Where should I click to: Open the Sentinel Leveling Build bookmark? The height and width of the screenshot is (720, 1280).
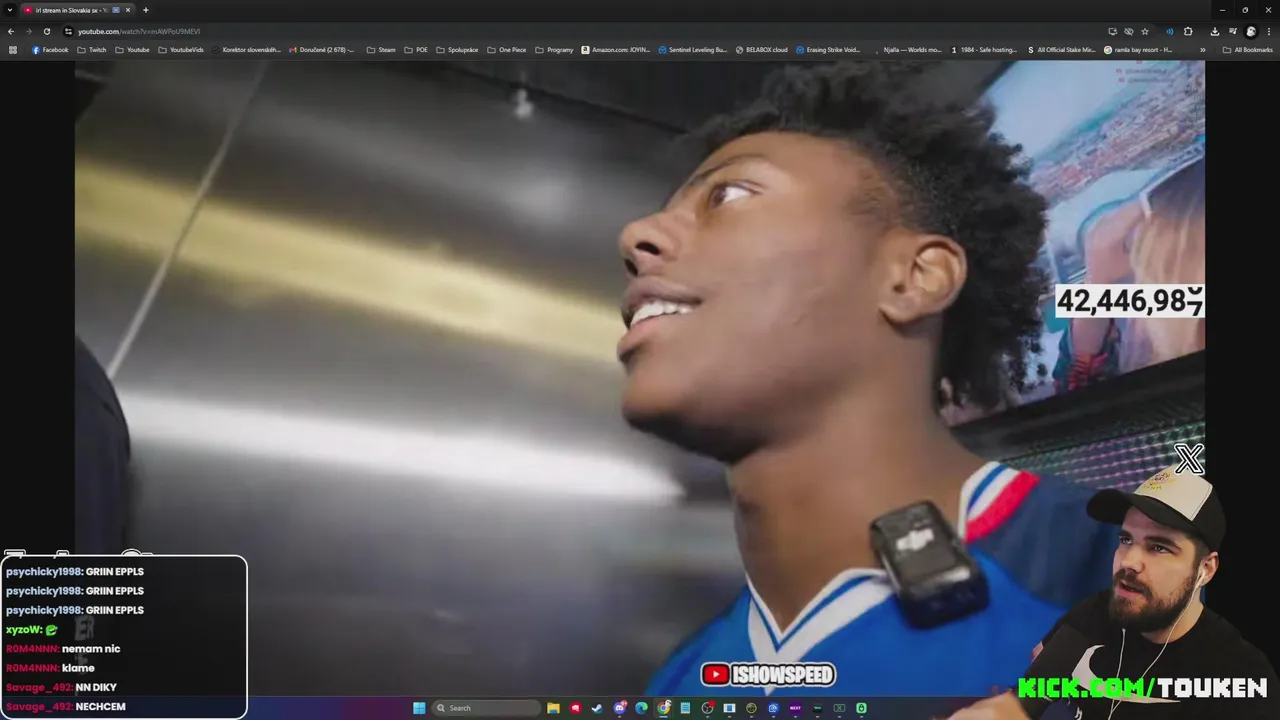click(x=693, y=50)
